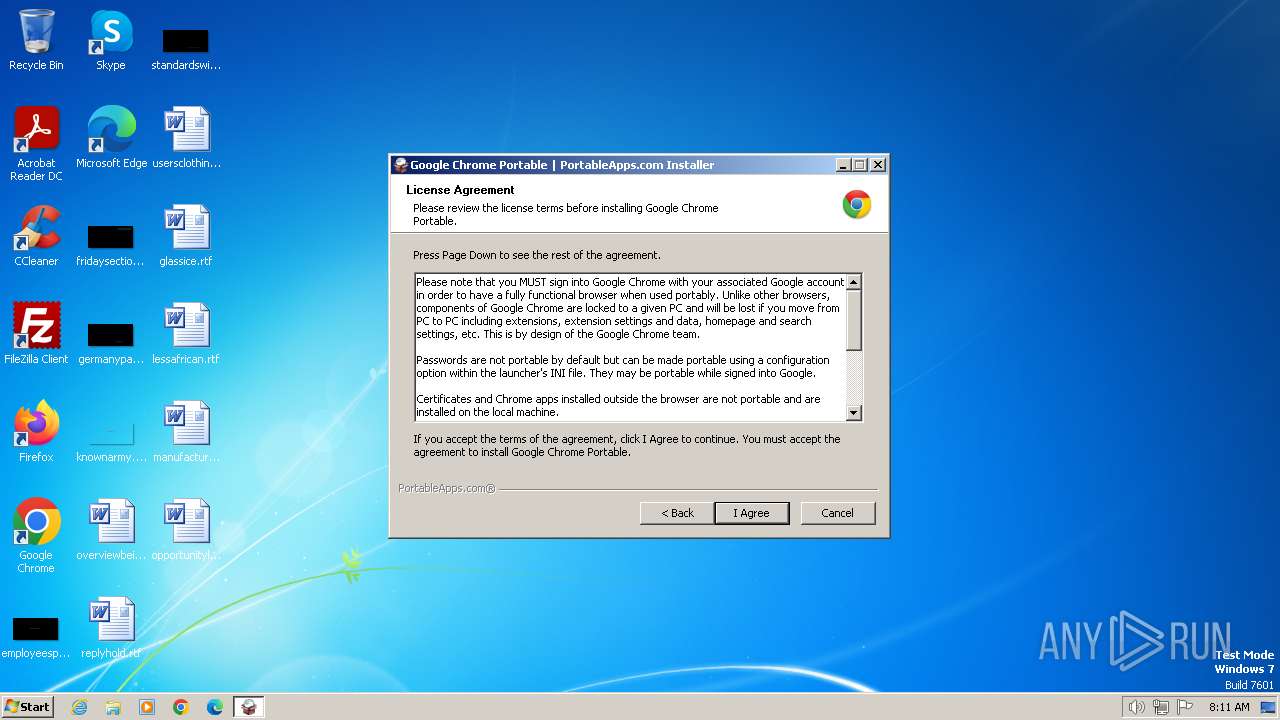Close the installer window
This screenshot has height=720, width=1280.
(x=878, y=165)
